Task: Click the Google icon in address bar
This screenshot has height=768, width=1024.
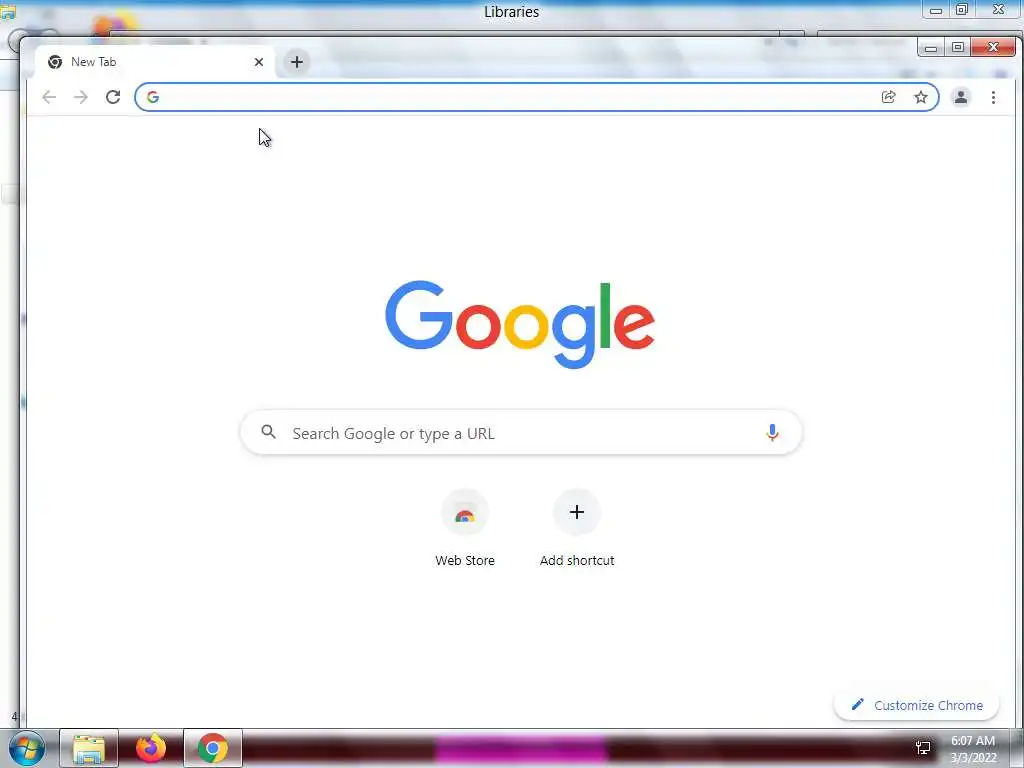Action: 153,97
